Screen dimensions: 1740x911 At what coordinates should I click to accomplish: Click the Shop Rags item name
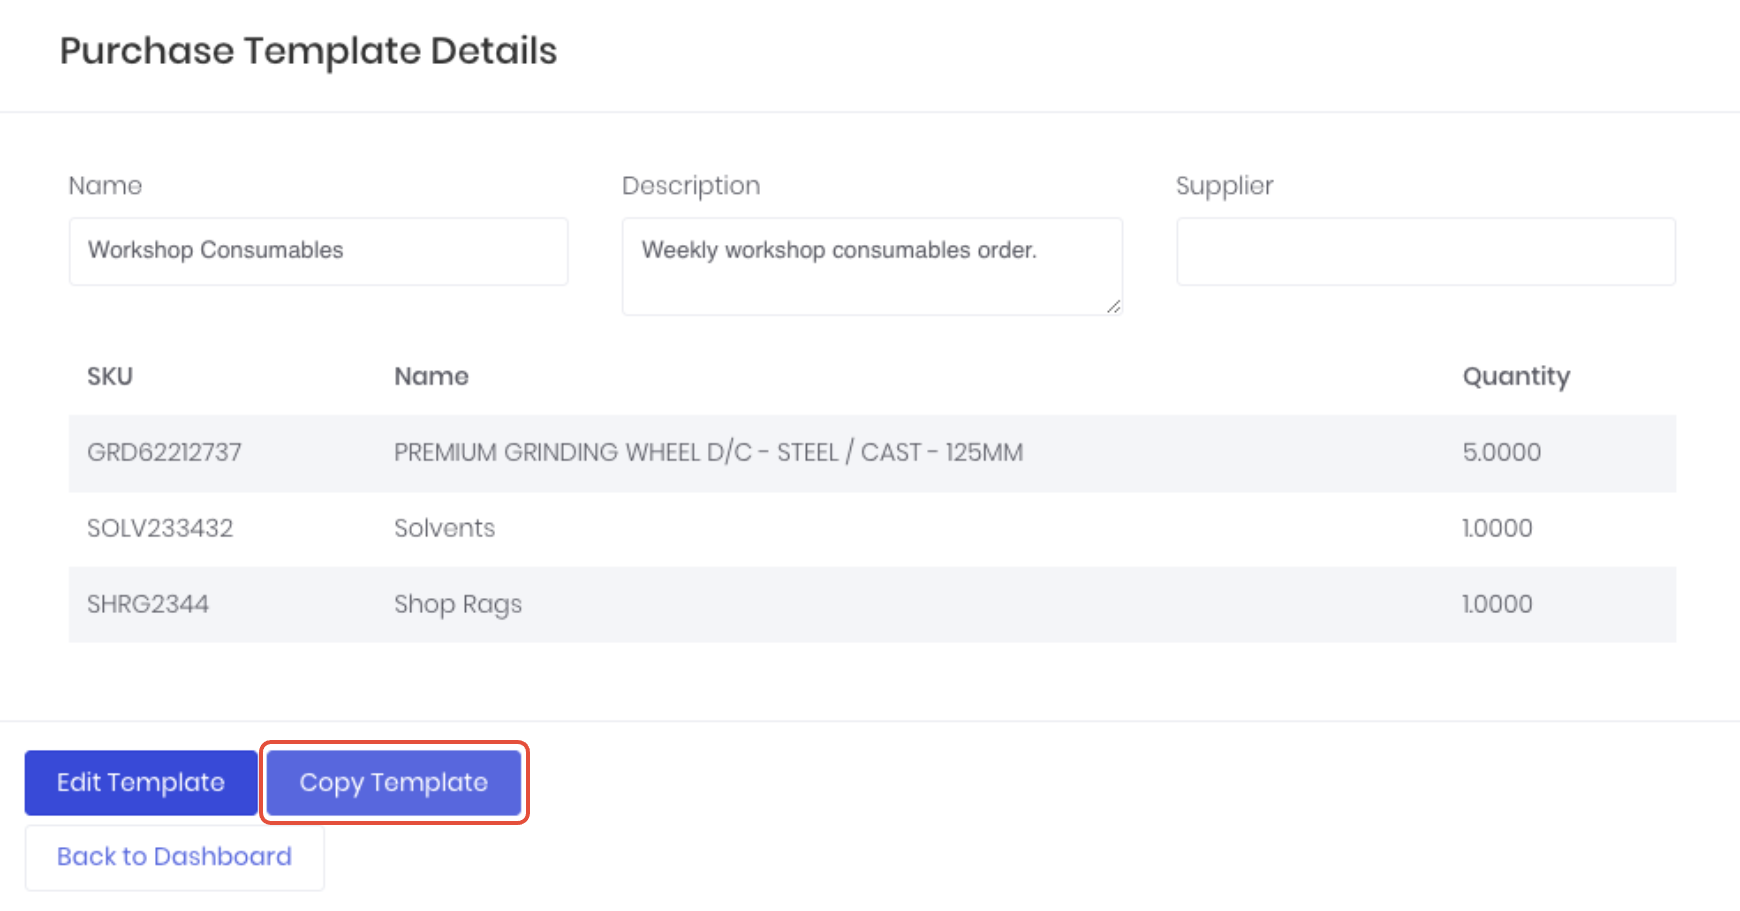(x=458, y=605)
